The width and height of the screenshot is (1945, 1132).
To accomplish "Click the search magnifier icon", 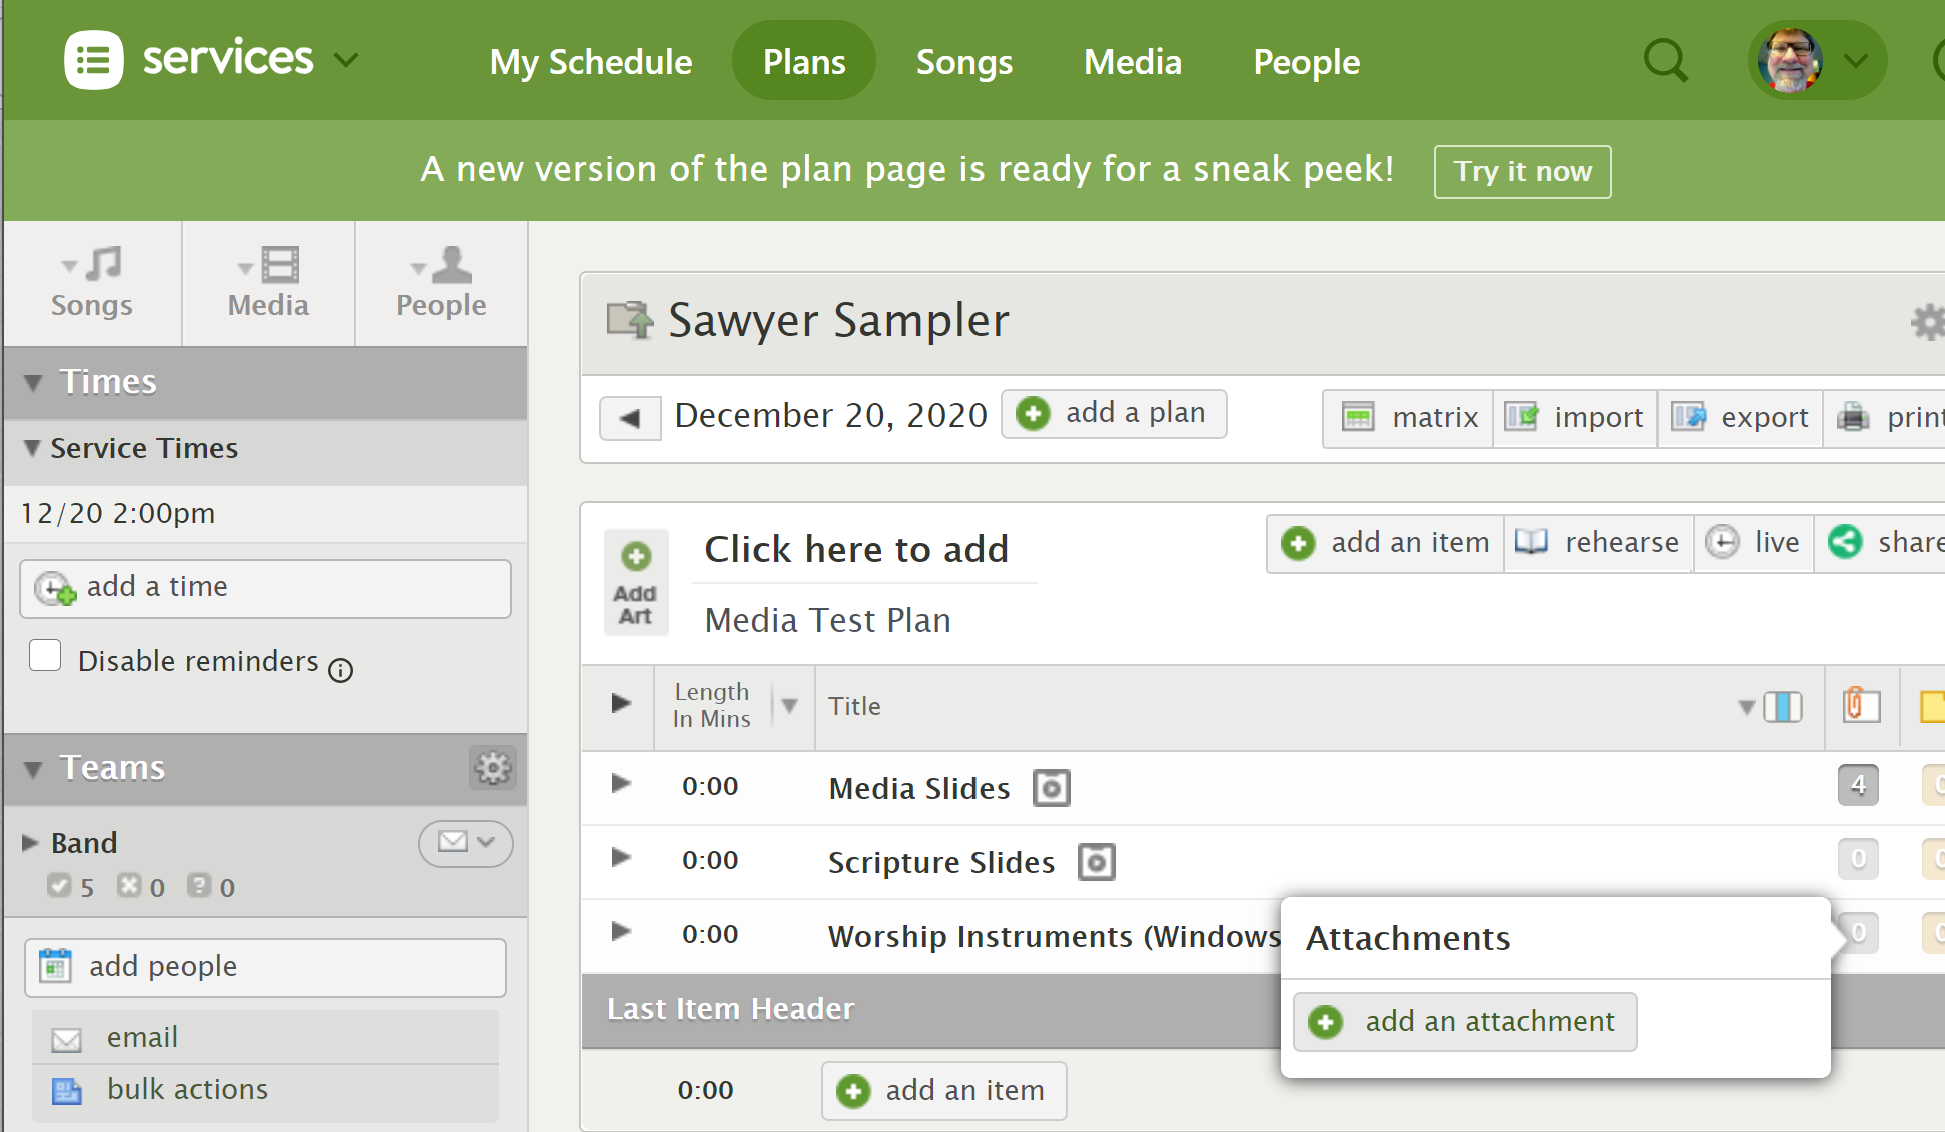I will (x=1665, y=61).
